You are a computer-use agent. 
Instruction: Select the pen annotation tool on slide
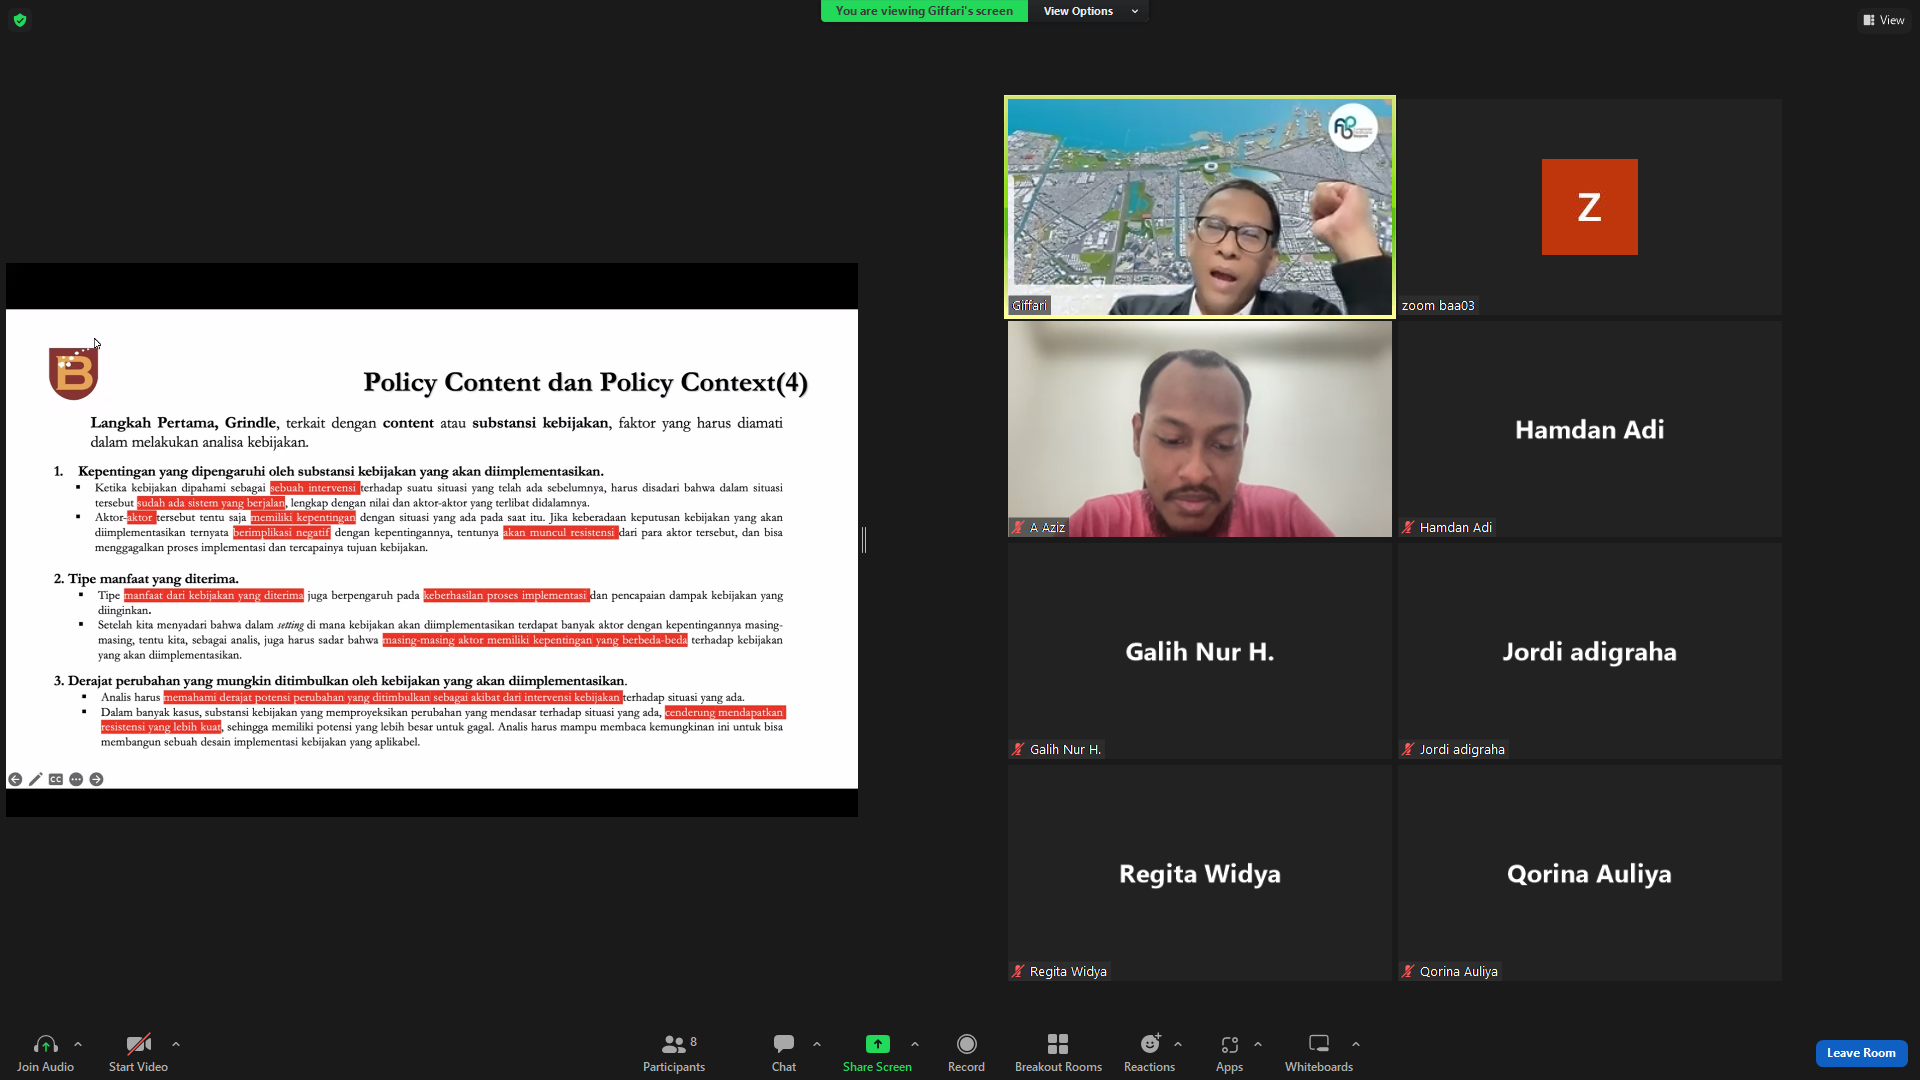pyautogui.click(x=35, y=780)
